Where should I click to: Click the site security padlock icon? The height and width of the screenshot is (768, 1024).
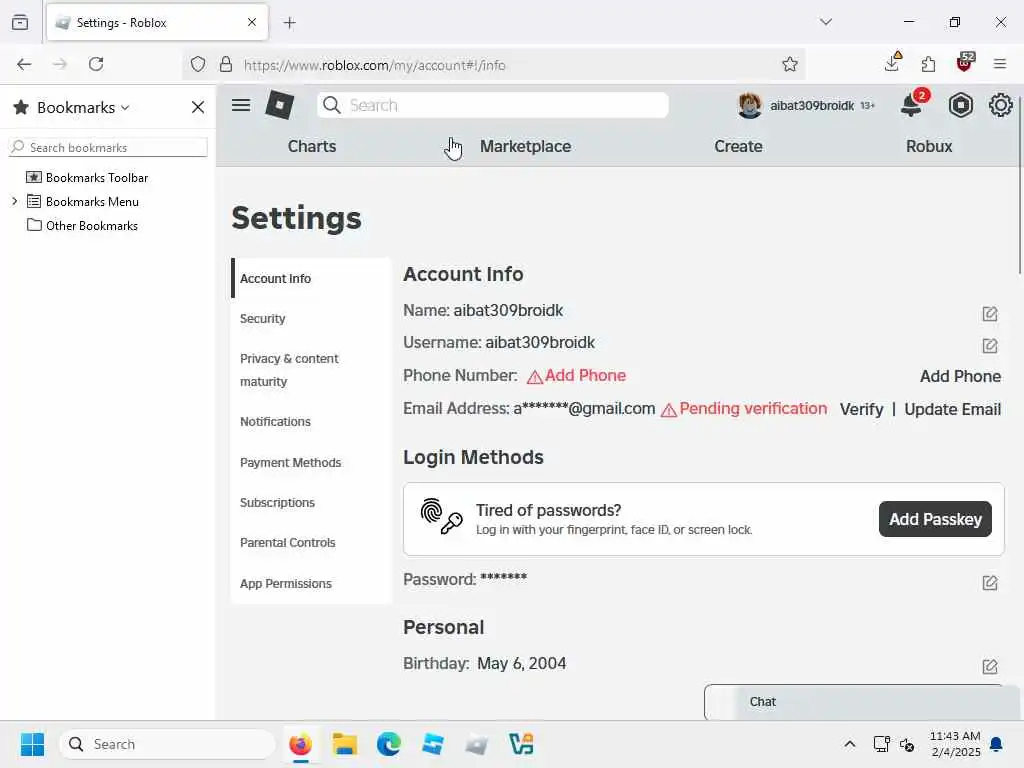click(x=226, y=64)
